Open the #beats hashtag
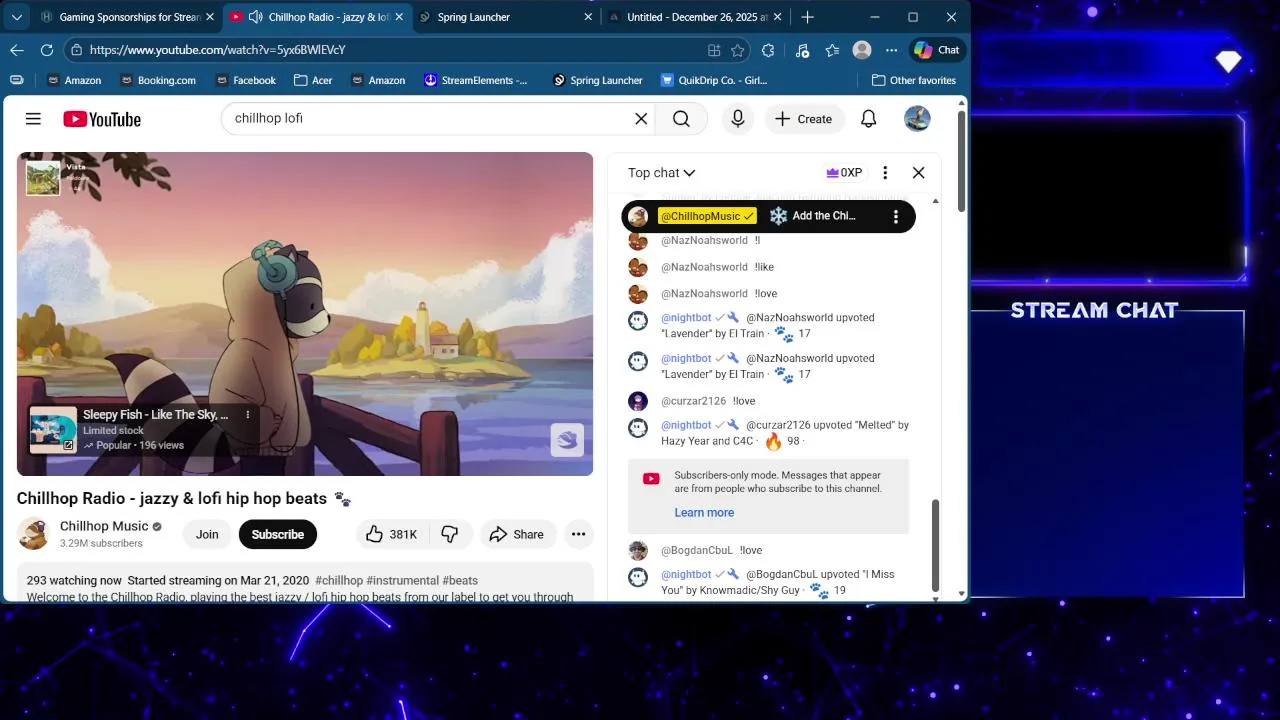1280x720 pixels. 460,580
